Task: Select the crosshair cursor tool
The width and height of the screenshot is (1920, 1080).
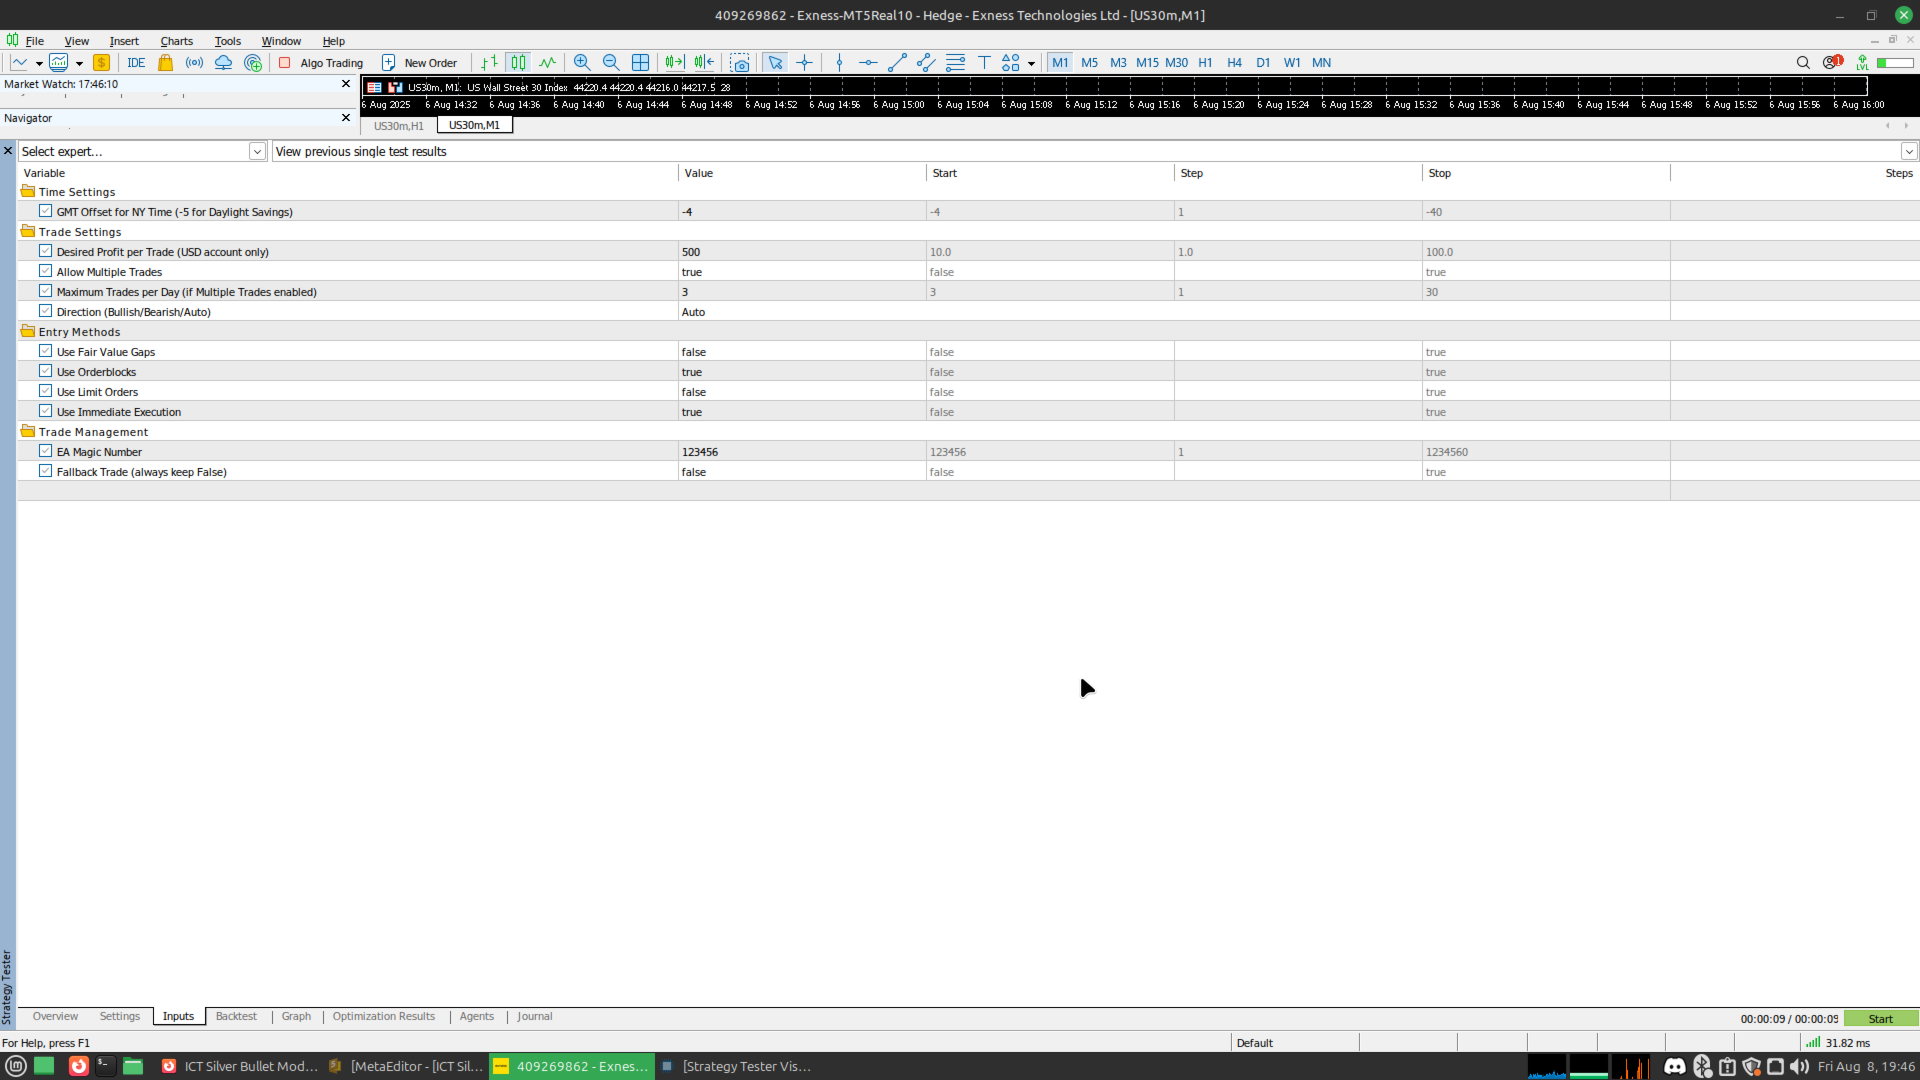Action: tap(804, 62)
